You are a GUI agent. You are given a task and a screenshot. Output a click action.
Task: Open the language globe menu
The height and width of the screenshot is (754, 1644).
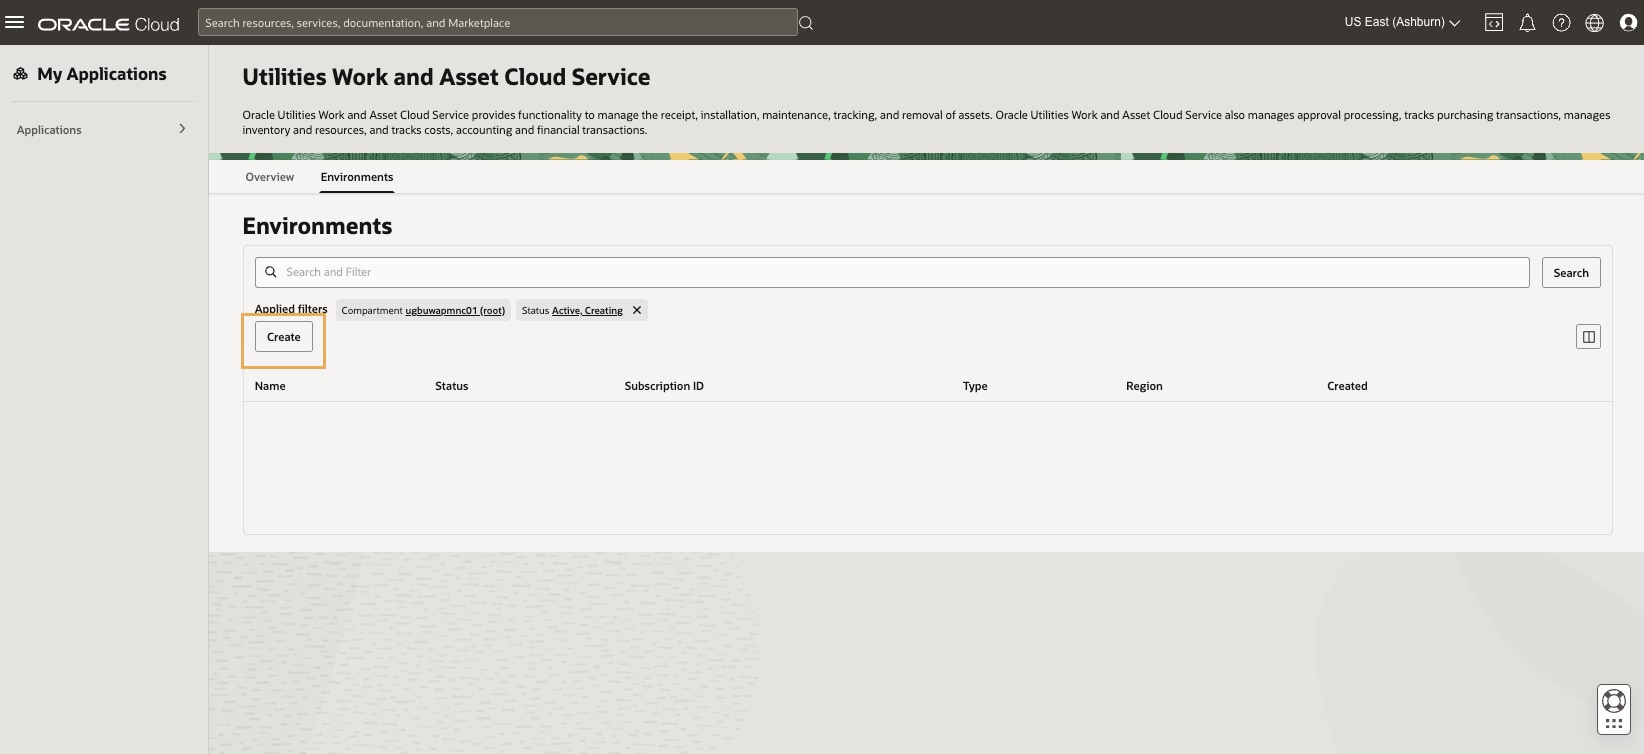[1595, 23]
